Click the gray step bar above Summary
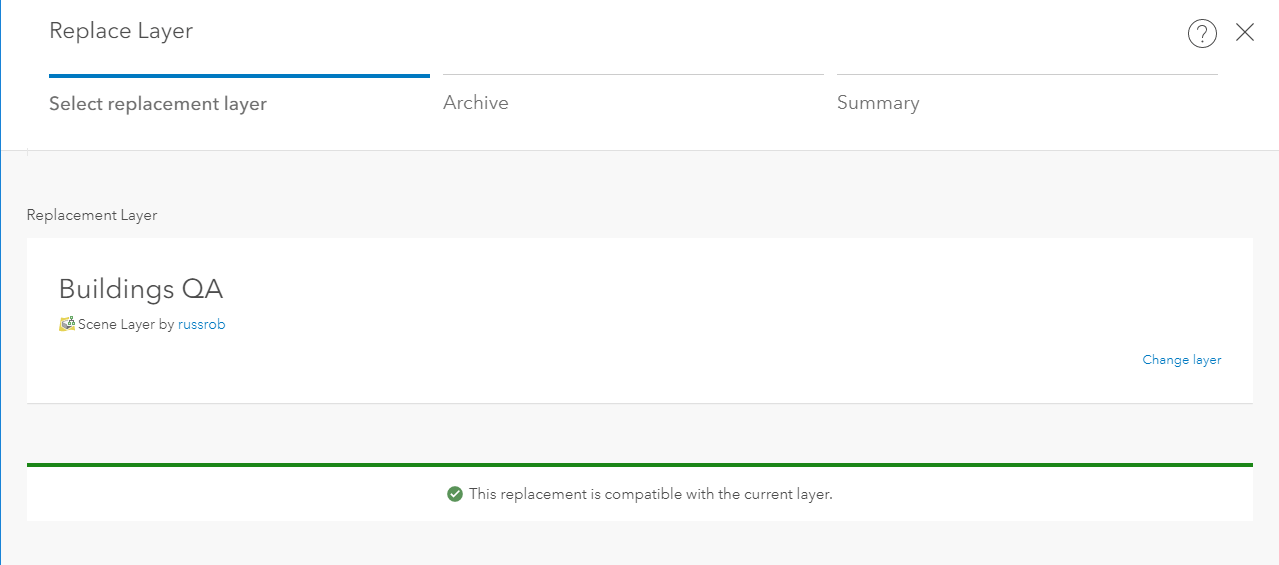 point(1027,75)
